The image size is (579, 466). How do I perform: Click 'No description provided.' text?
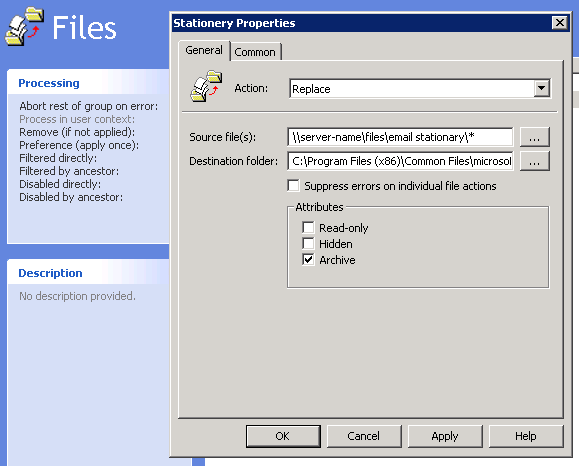78,296
